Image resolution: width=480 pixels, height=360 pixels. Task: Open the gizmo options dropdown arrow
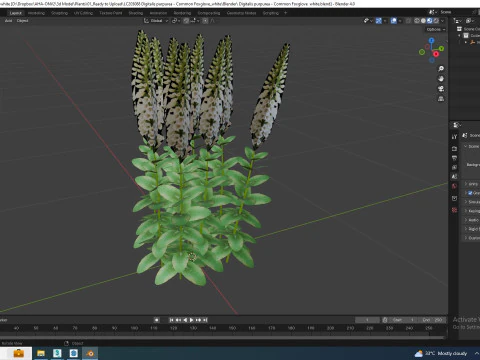(385, 21)
